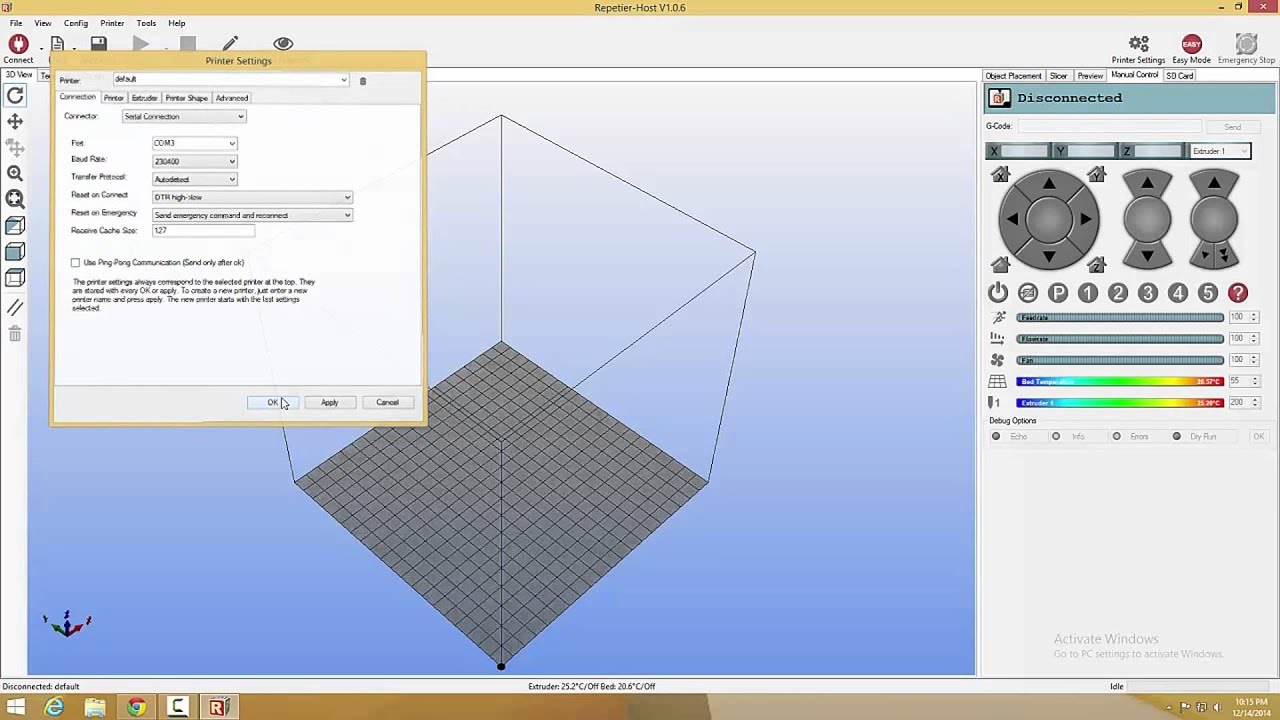Click the Fan speed slider

coord(1120,360)
